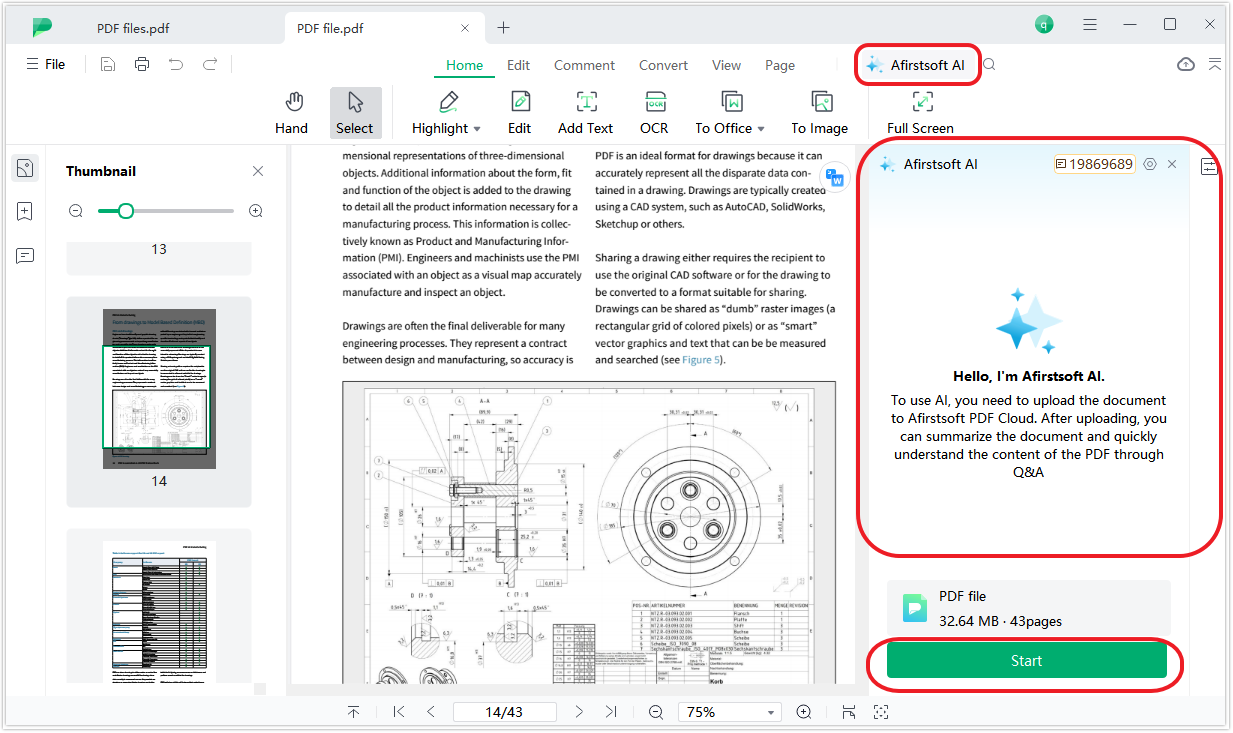The height and width of the screenshot is (733, 1233).
Task: Click the green Start button
Action: (x=1026, y=661)
